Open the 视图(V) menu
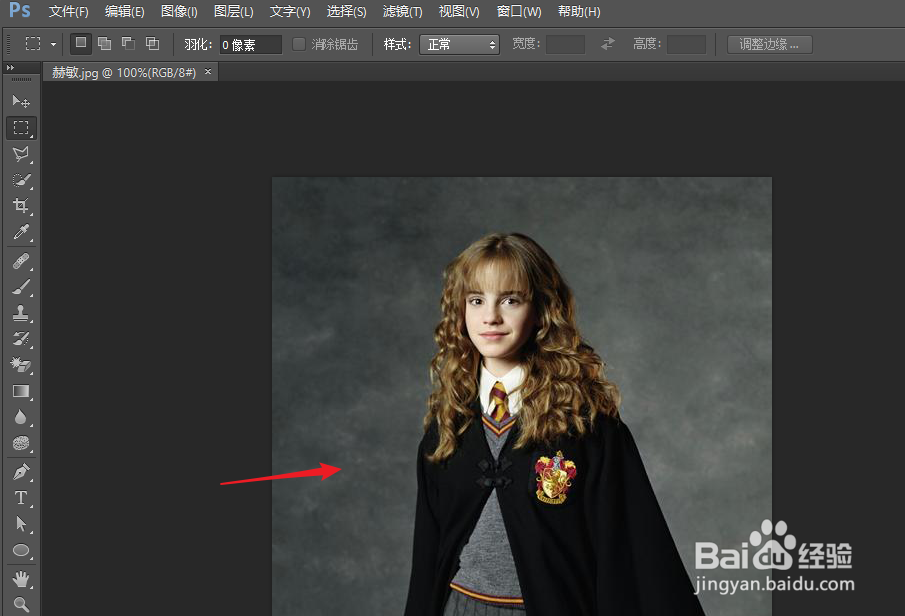The image size is (905, 616). (x=459, y=12)
